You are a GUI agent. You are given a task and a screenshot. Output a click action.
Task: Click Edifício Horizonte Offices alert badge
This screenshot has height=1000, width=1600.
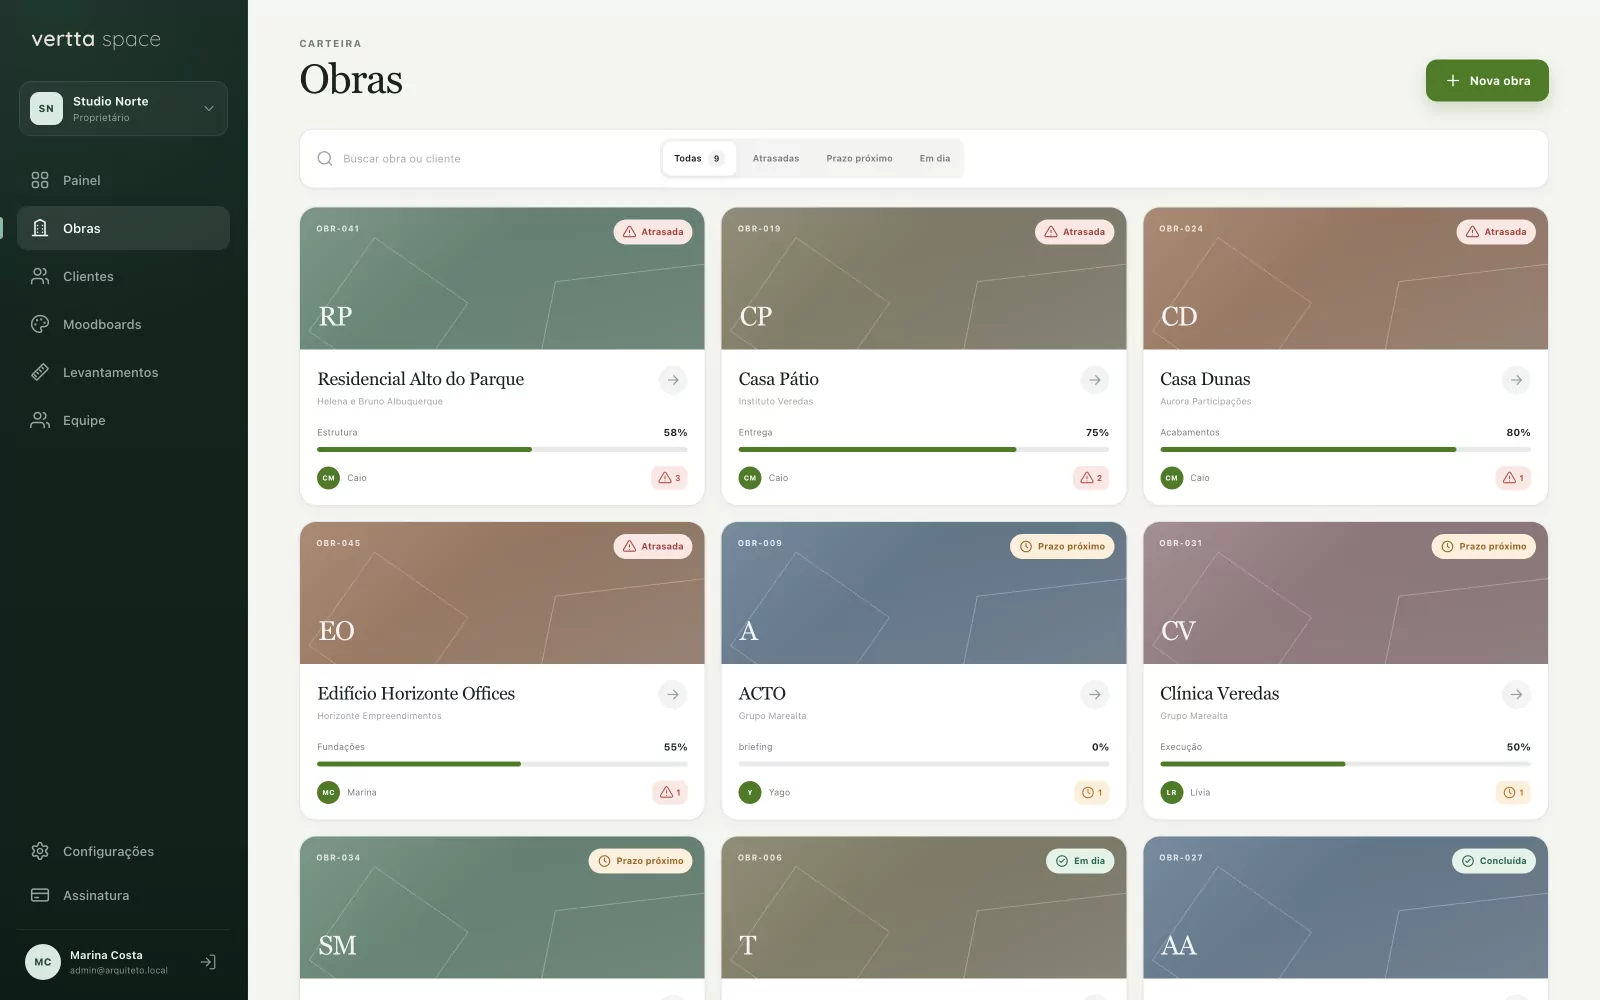click(x=669, y=792)
